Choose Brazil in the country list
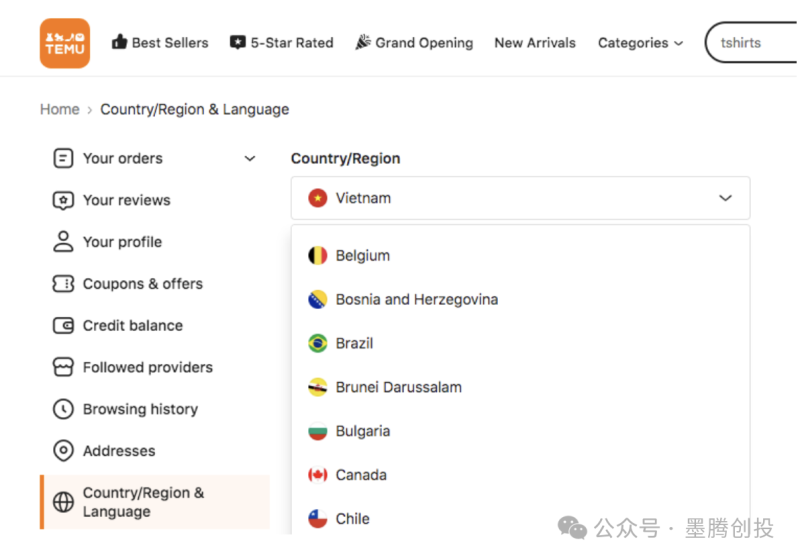800x560 pixels. (354, 343)
